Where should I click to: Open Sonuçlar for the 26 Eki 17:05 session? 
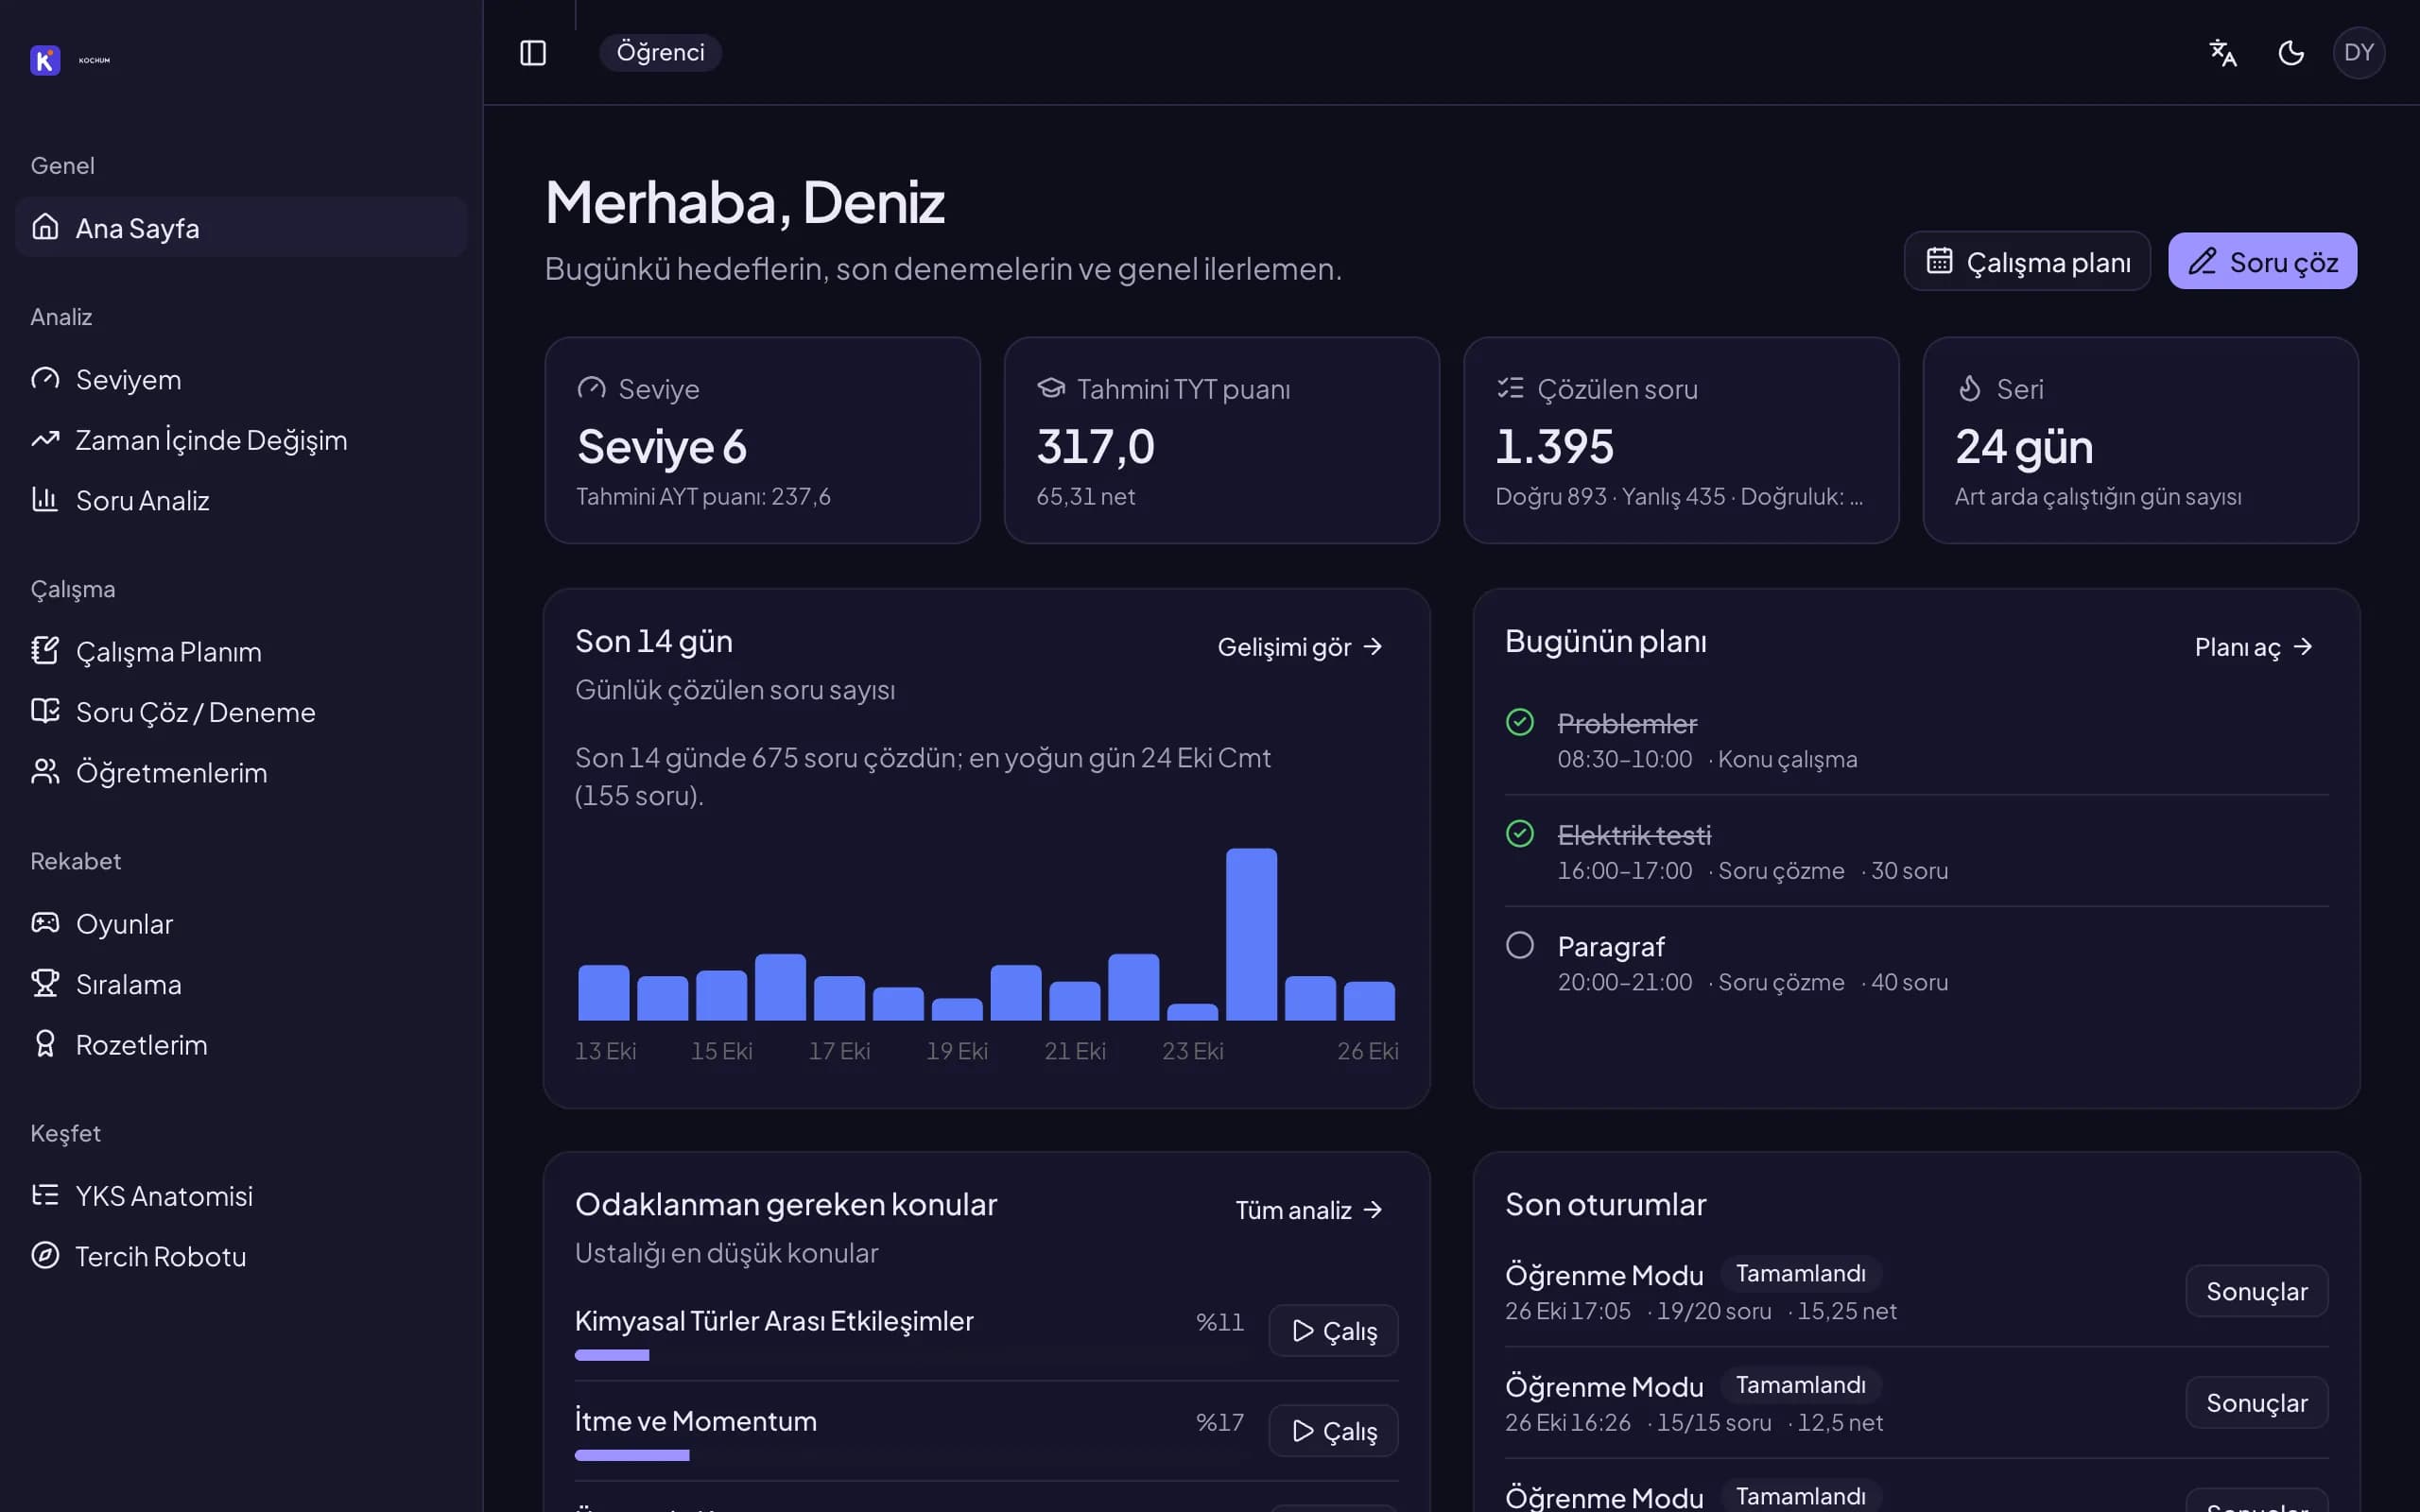[2257, 1291]
